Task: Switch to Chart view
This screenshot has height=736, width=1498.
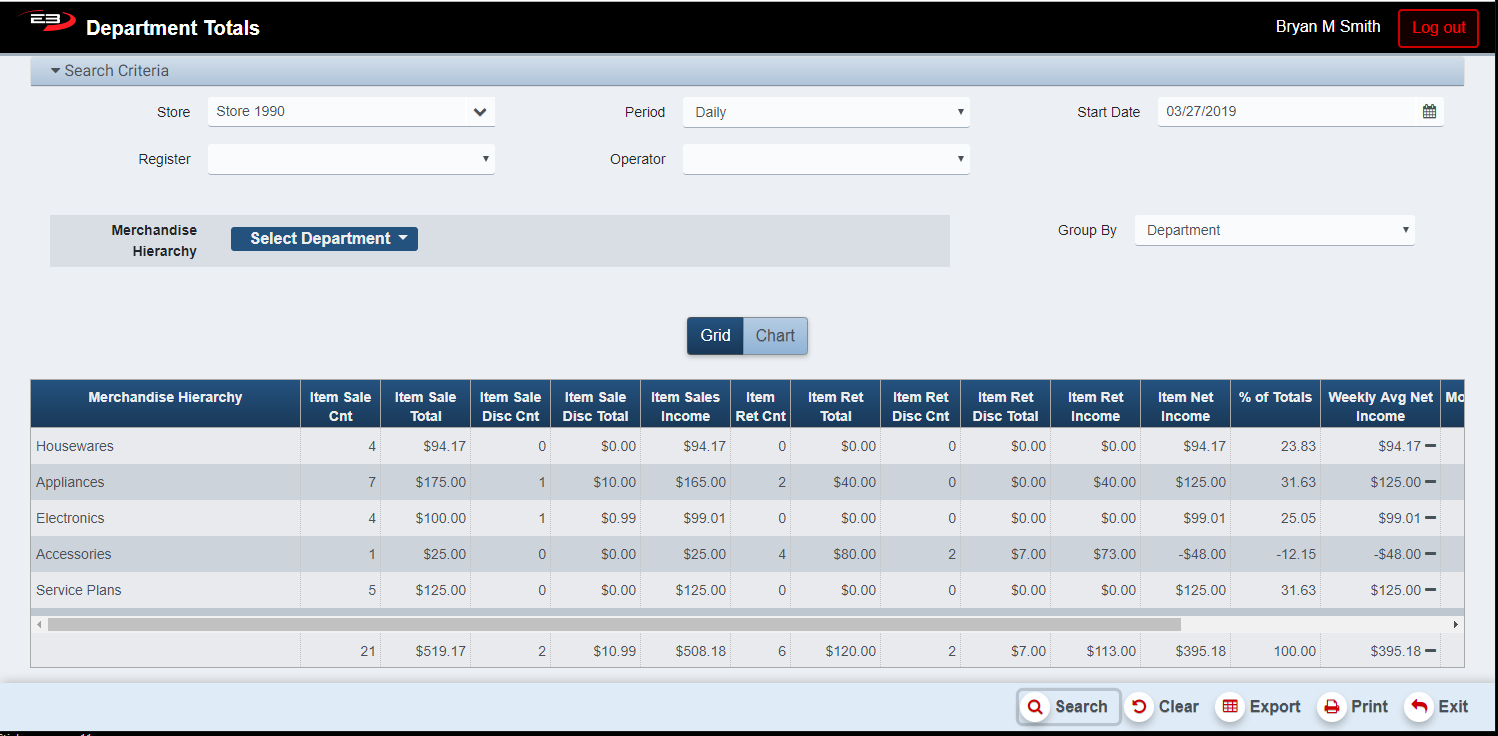Action: 775,336
